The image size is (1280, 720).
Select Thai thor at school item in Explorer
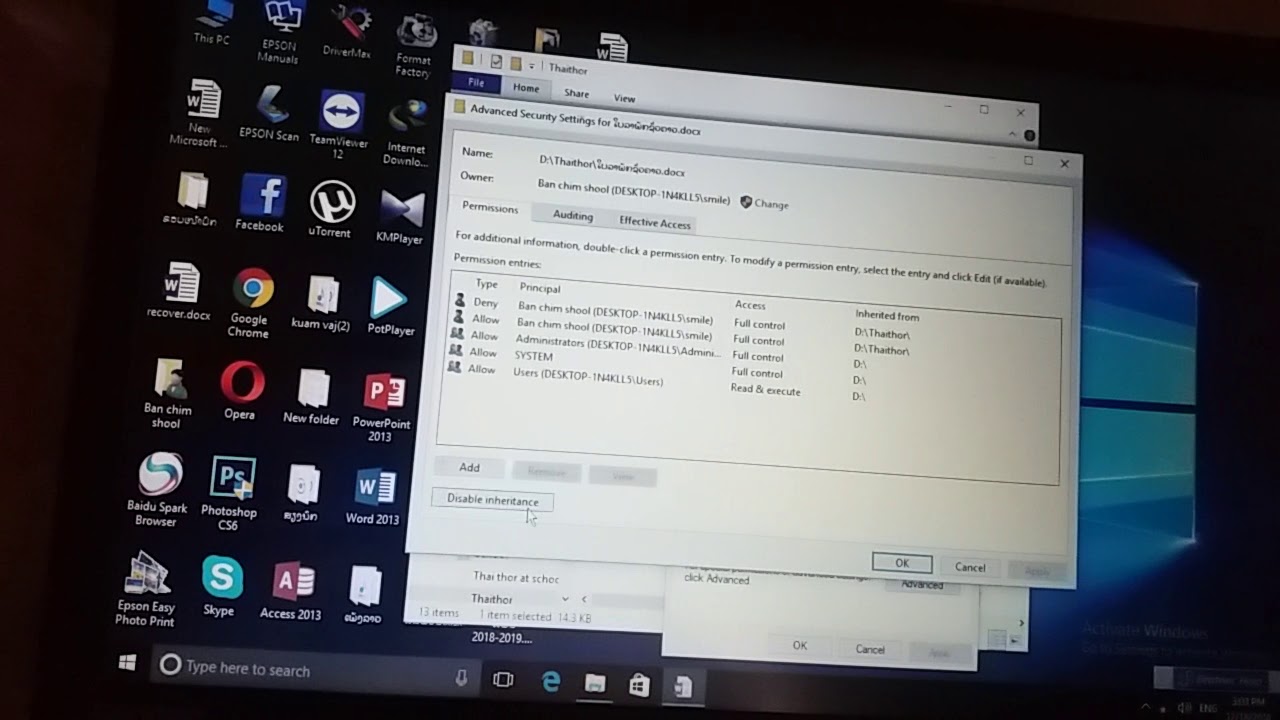tap(516, 577)
